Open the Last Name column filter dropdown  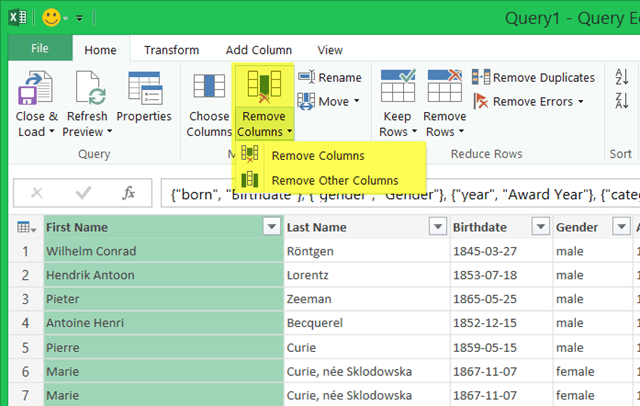[437, 227]
